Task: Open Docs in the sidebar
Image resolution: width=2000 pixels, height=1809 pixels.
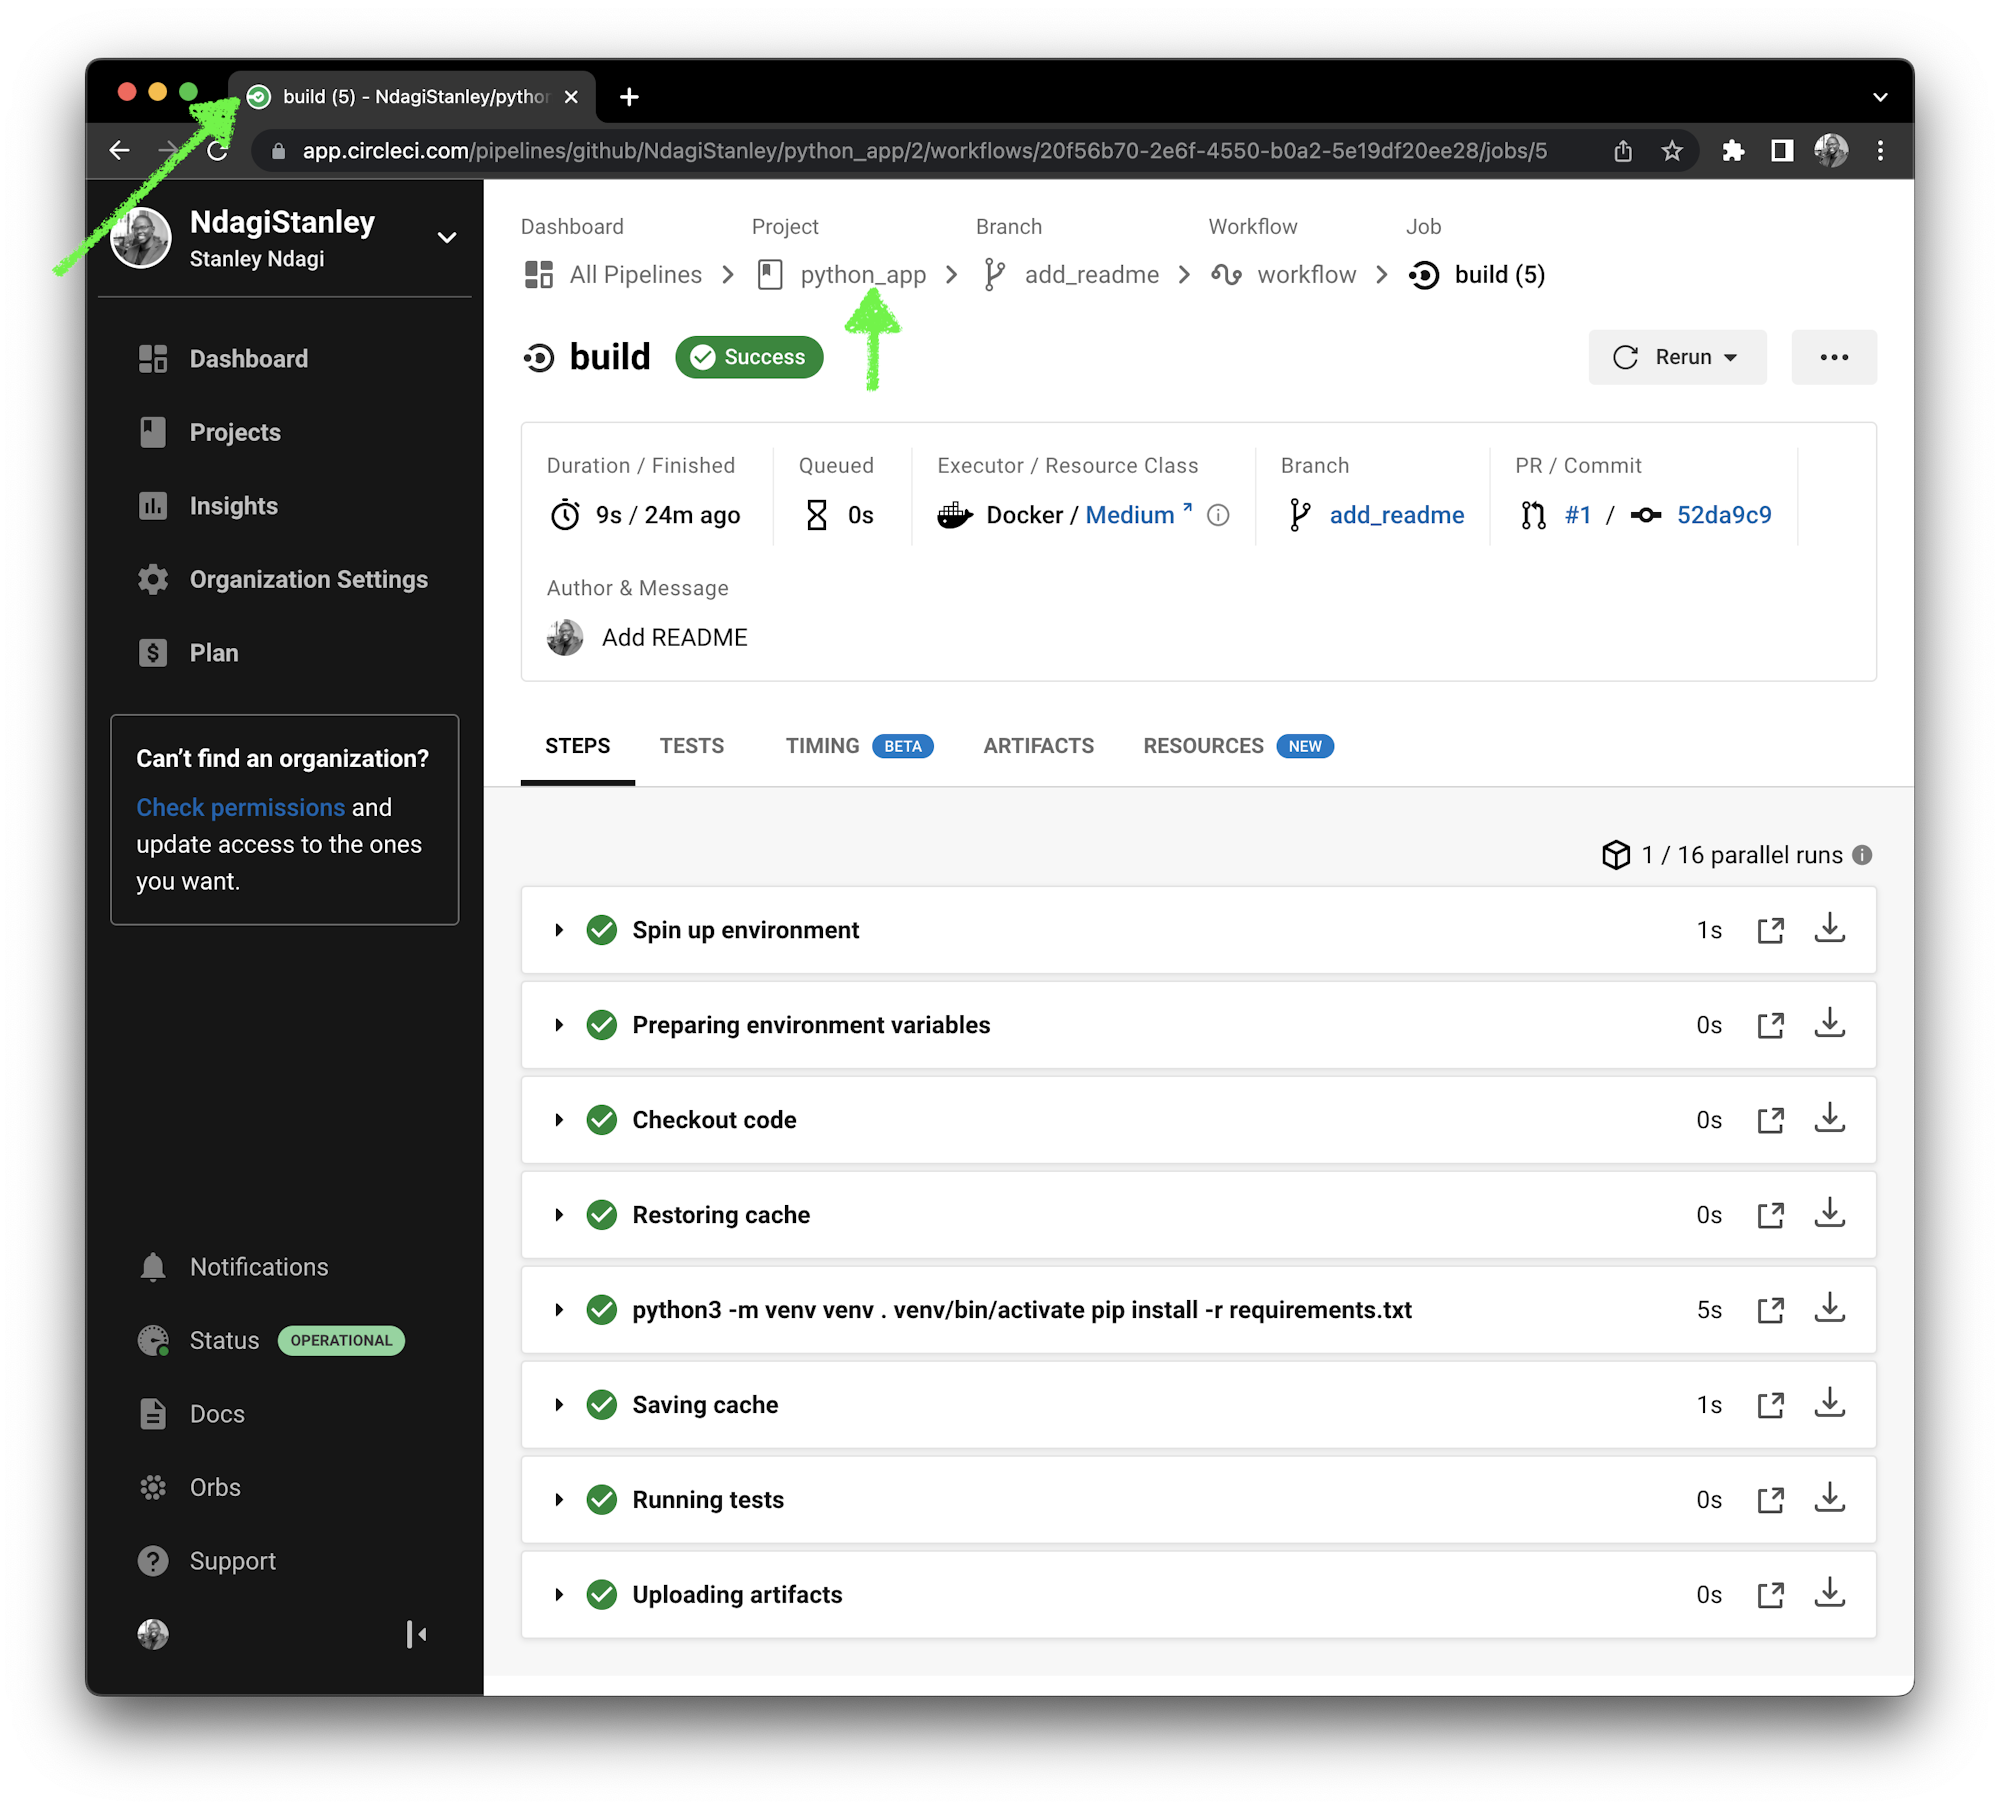Action: point(191,1413)
